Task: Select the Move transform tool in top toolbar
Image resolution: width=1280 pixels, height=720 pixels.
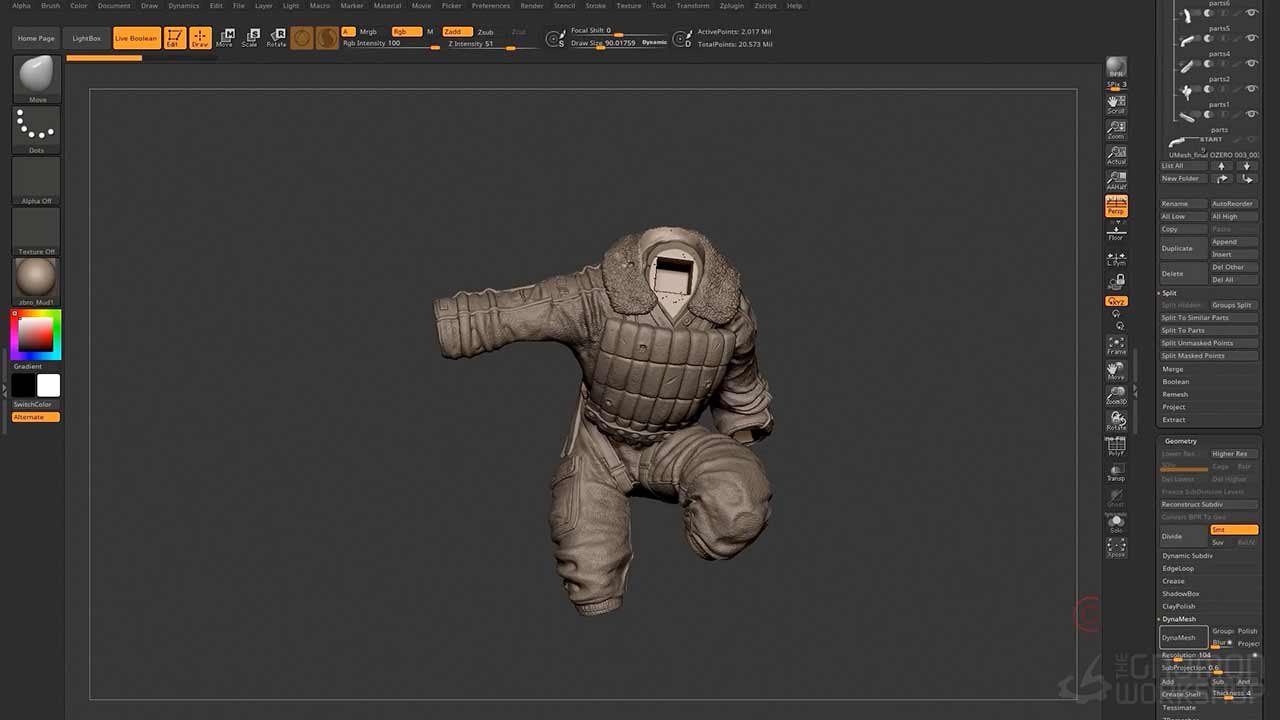Action: pos(225,38)
